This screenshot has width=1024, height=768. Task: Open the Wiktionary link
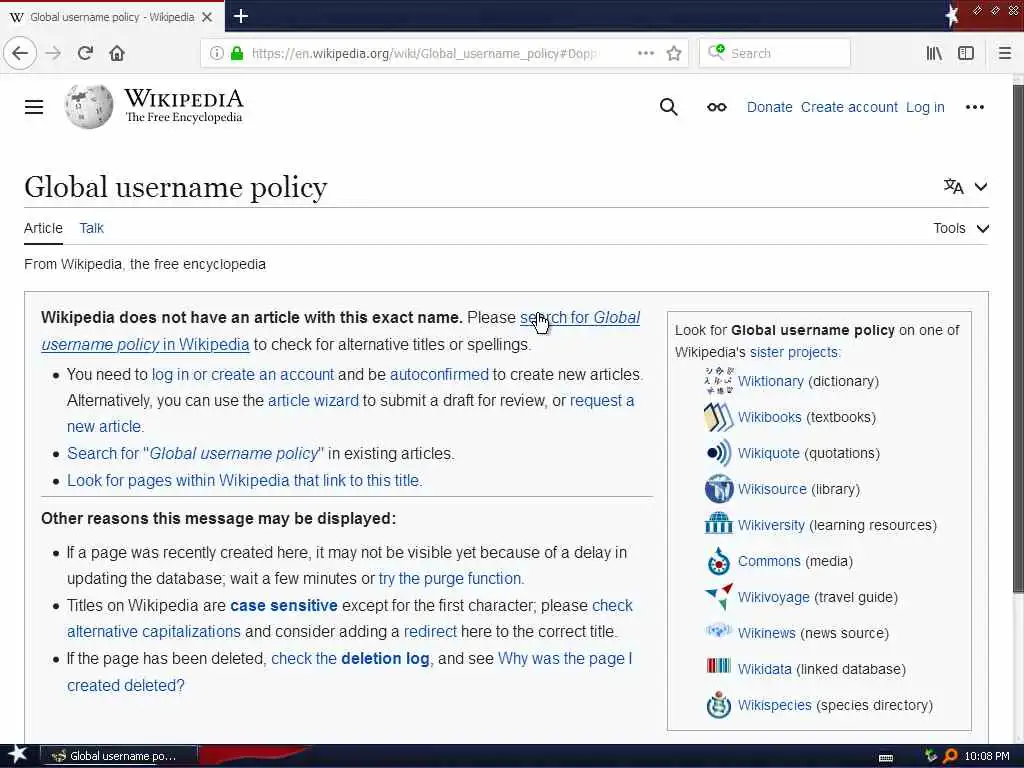tap(771, 381)
